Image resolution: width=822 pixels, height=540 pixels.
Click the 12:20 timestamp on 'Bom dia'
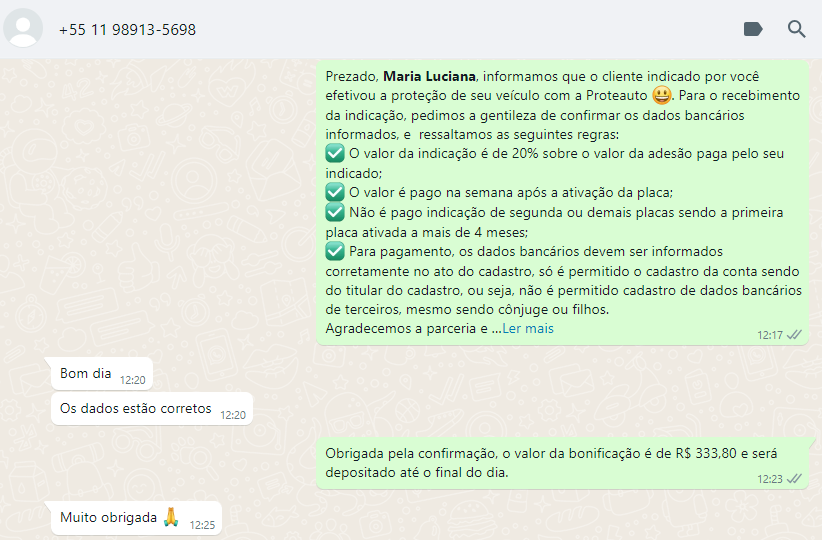point(133,380)
